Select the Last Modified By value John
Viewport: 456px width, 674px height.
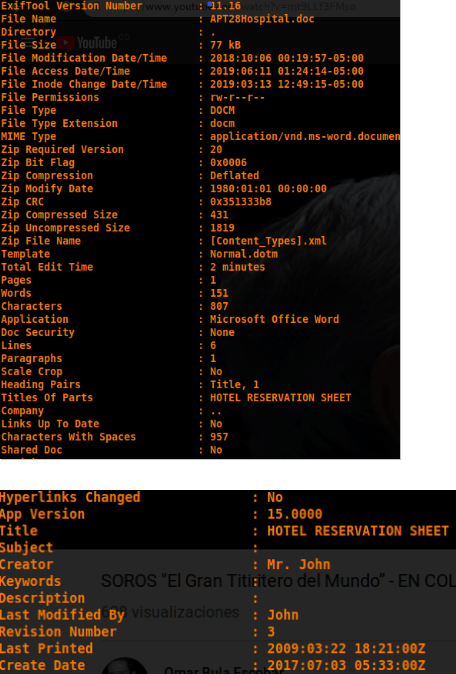click(283, 615)
